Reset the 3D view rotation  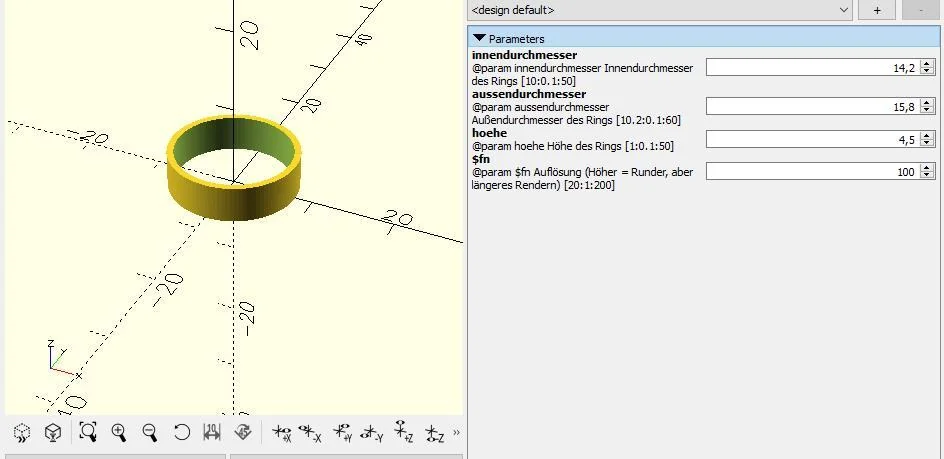pos(181,433)
